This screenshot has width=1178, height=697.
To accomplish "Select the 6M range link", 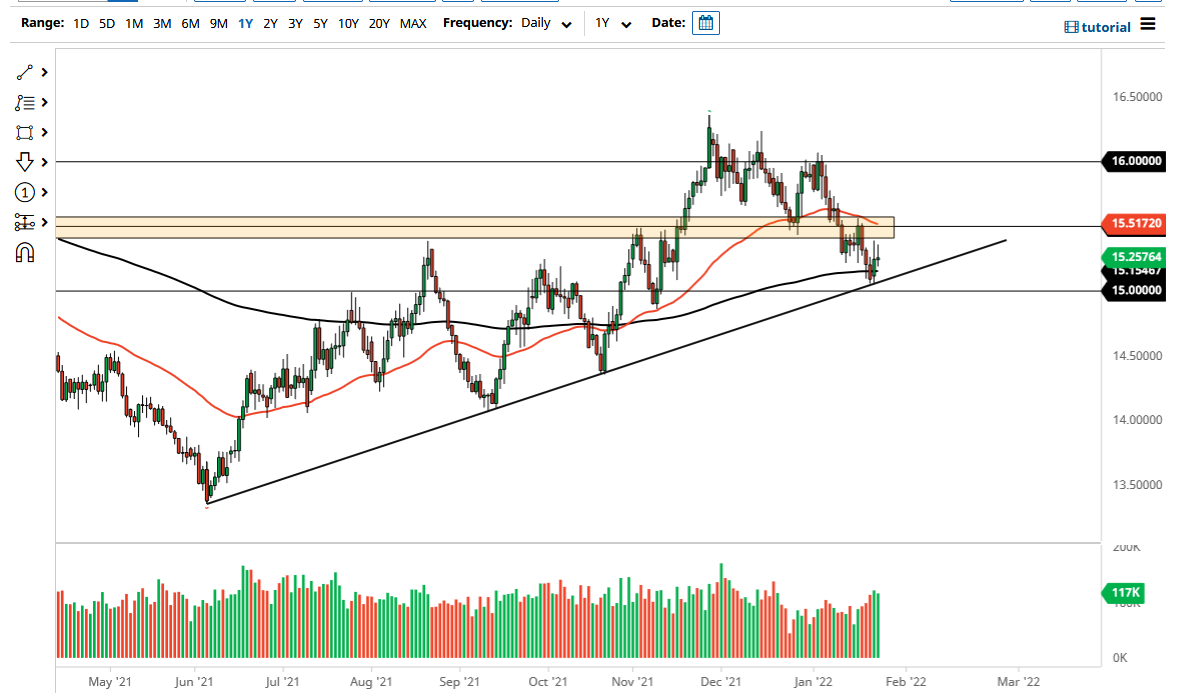I will point(190,23).
